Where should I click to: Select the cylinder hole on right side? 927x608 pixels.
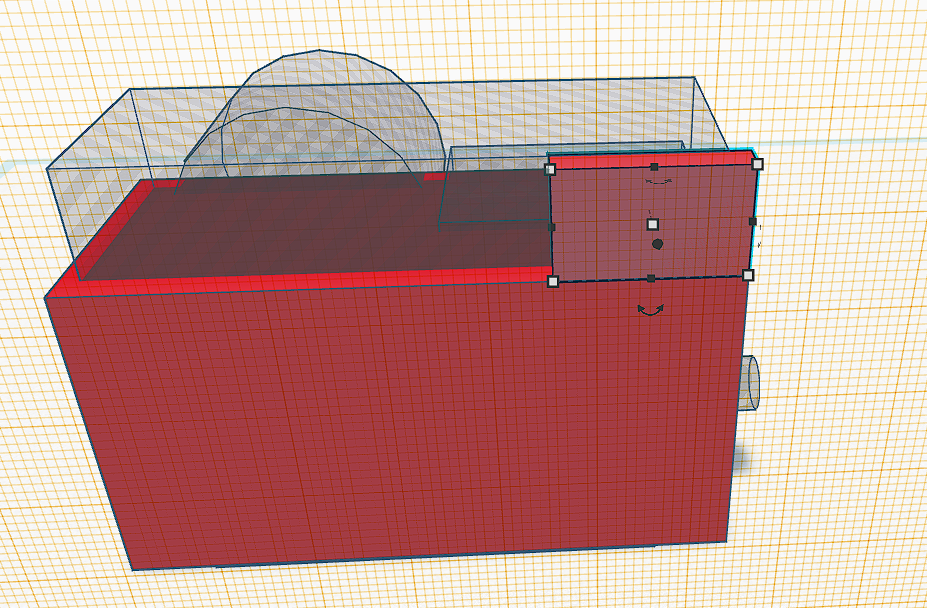(x=749, y=383)
